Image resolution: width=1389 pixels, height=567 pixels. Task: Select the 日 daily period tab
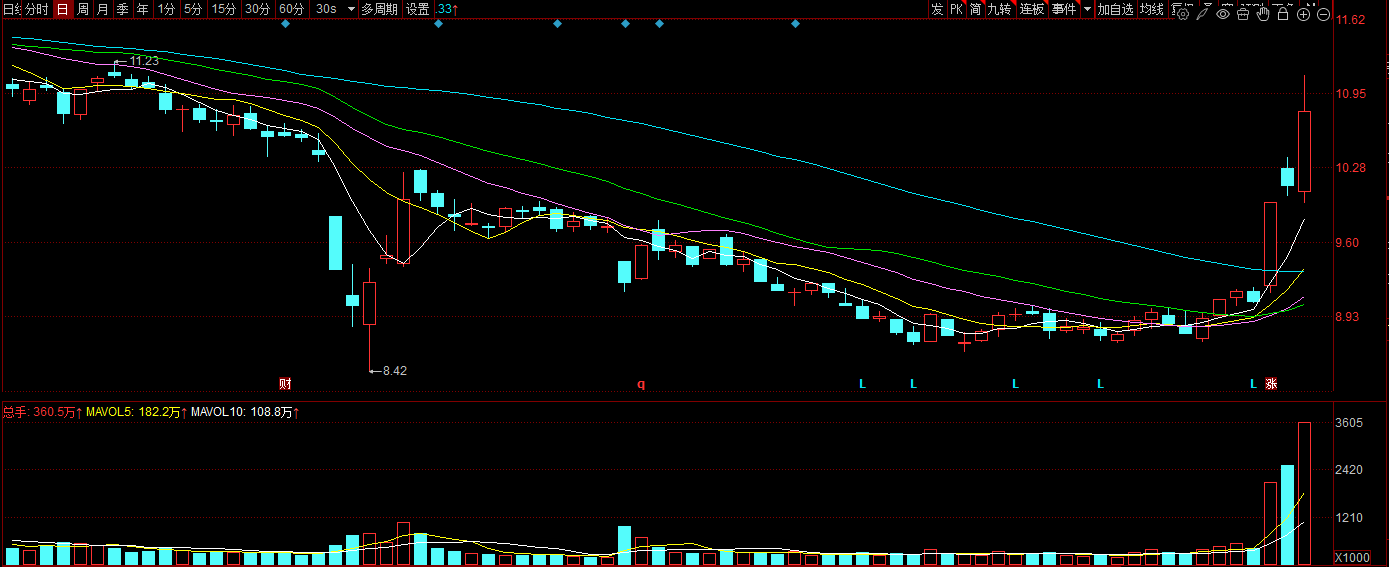[62, 9]
